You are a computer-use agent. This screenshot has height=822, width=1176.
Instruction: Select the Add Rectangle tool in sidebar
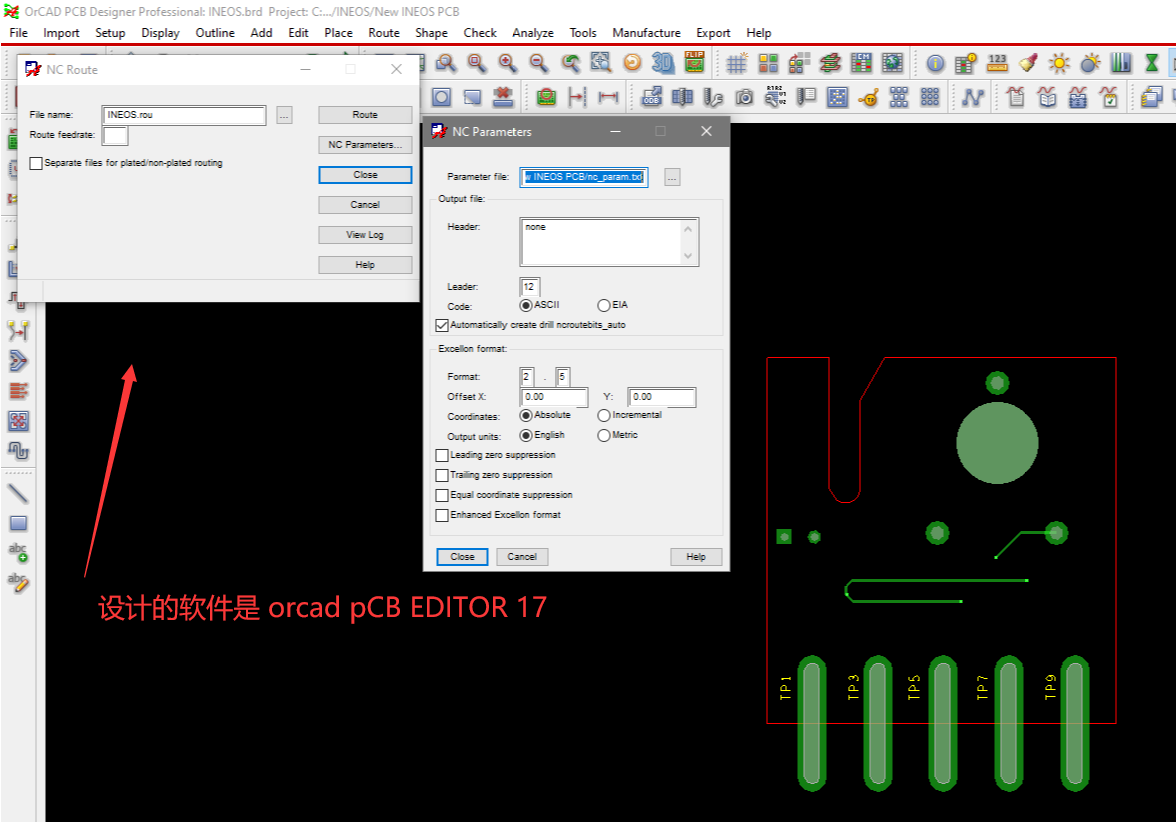pos(18,524)
